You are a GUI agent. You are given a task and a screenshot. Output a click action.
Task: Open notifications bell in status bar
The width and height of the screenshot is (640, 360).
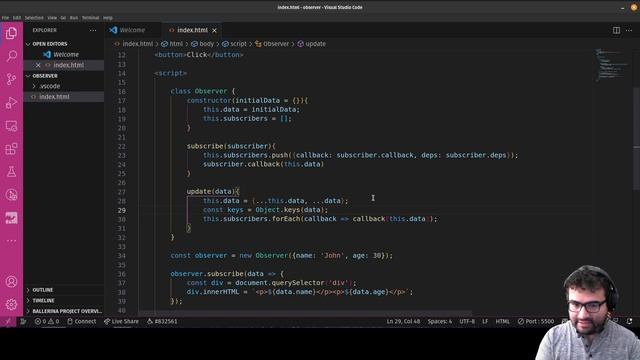[630, 322]
